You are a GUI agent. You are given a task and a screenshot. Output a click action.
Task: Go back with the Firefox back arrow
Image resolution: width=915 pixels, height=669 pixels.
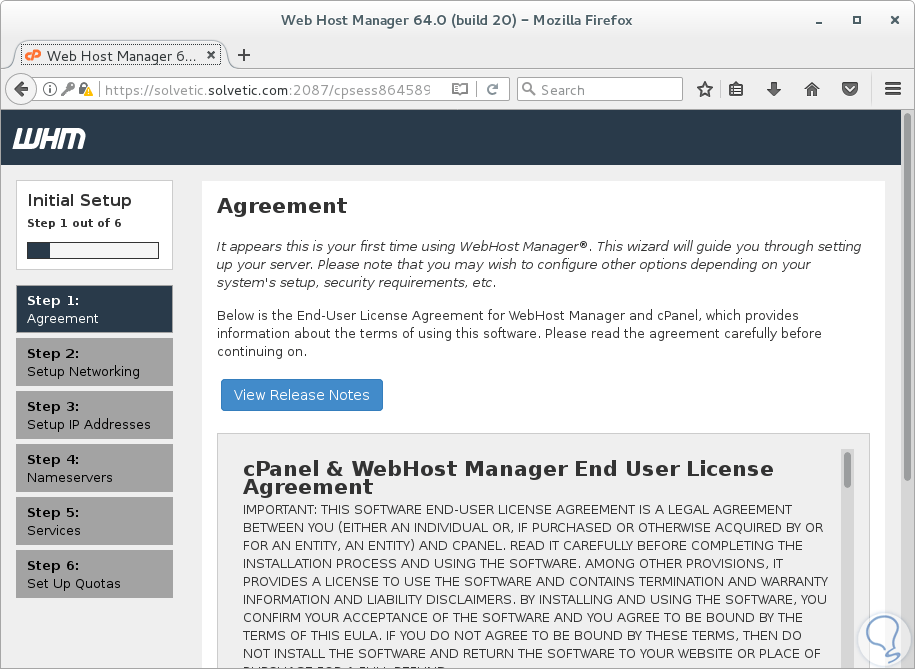pos(22,89)
